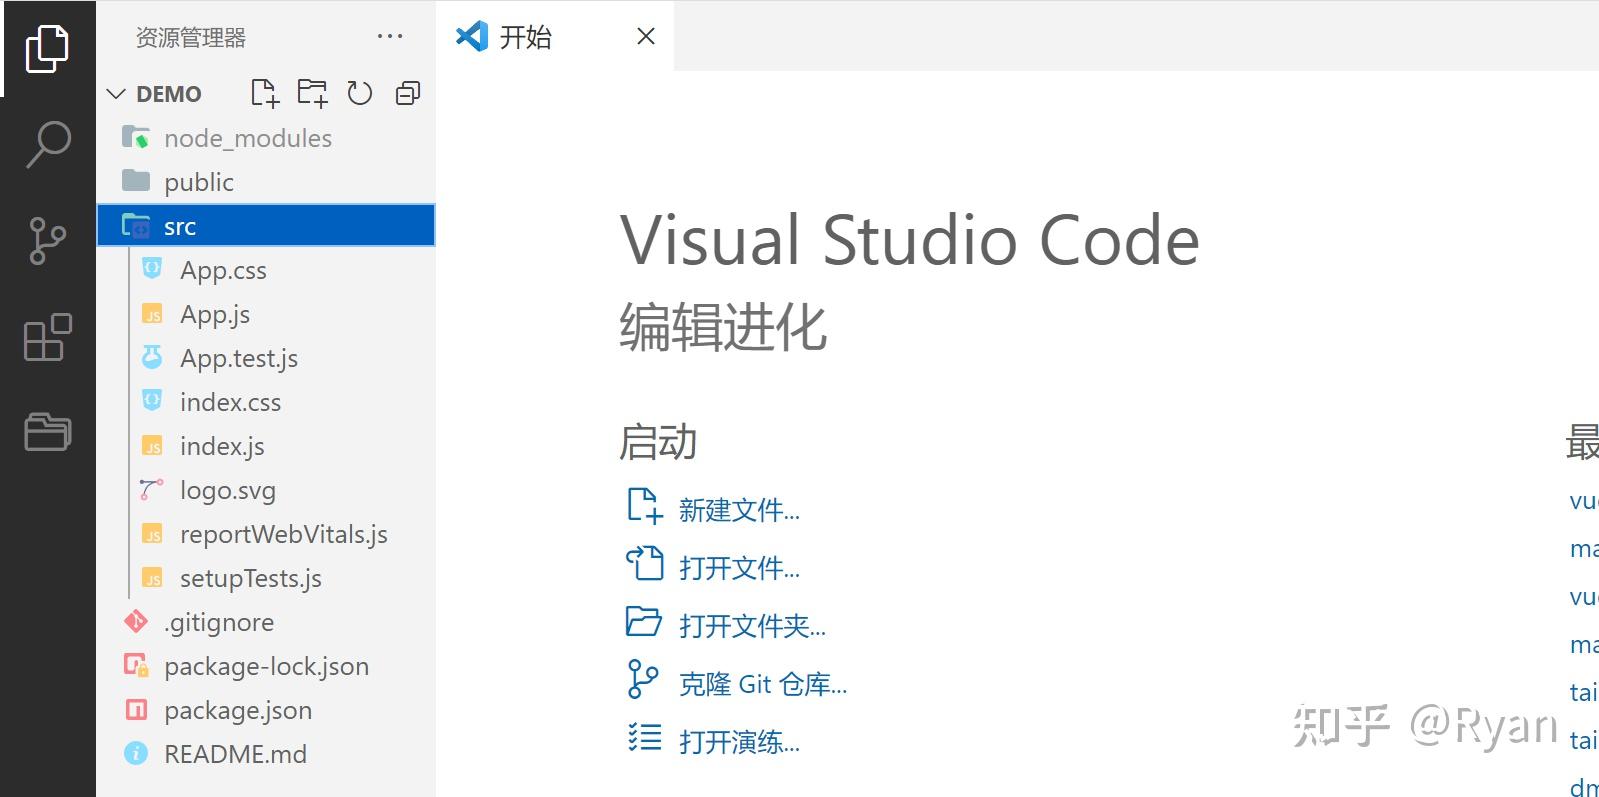The width and height of the screenshot is (1599, 797).
Task: Click the new file icon beside 新建文件
Action: pyautogui.click(x=644, y=506)
